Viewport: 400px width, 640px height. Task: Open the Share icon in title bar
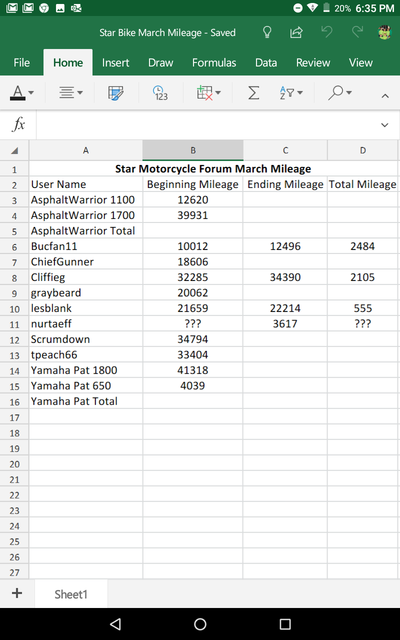click(x=296, y=32)
